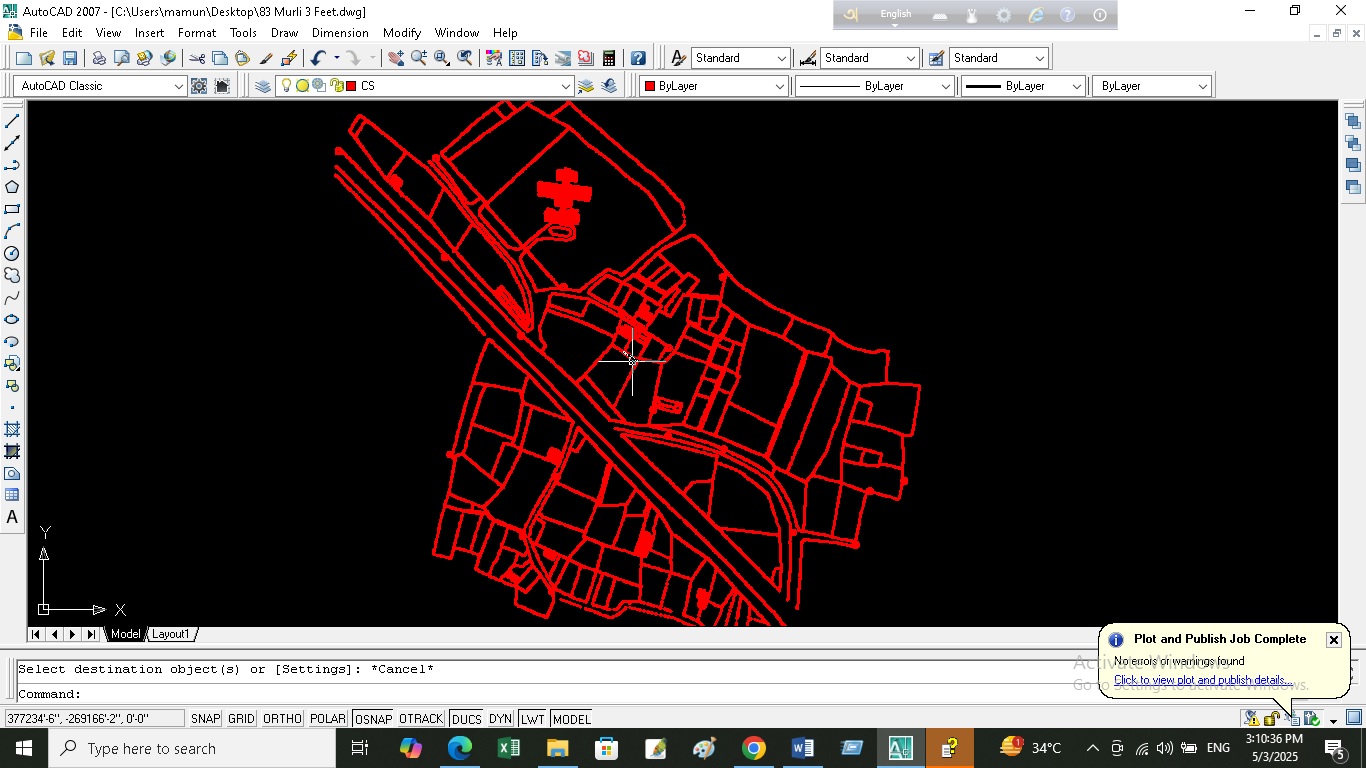Select the Line tool in Draw toolbar
1366x768 pixels.
tap(12, 121)
